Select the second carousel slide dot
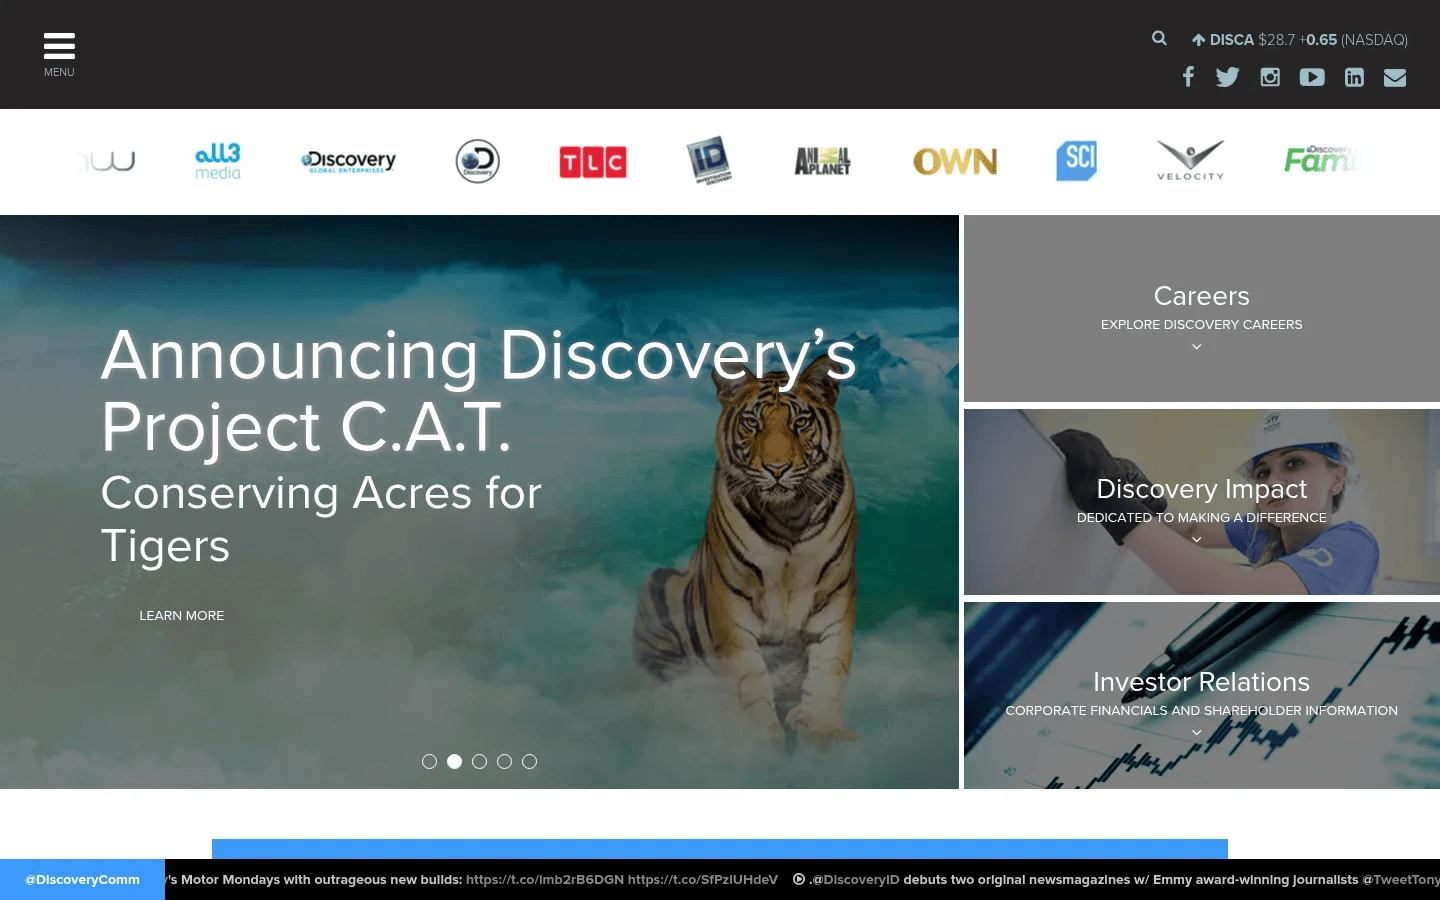The image size is (1440, 900). pyautogui.click(x=454, y=761)
